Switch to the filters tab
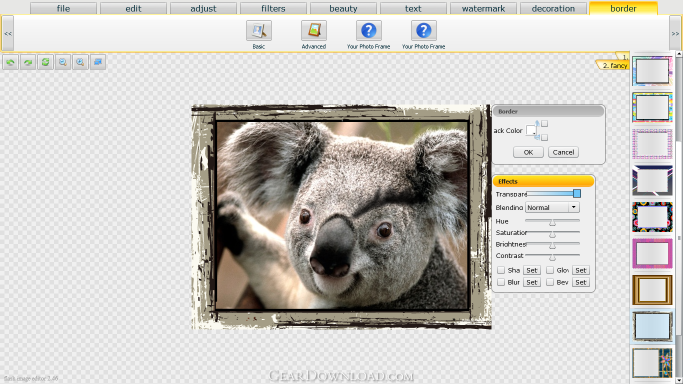The height and width of the screenshot is (384, 683). coord(273,8)
